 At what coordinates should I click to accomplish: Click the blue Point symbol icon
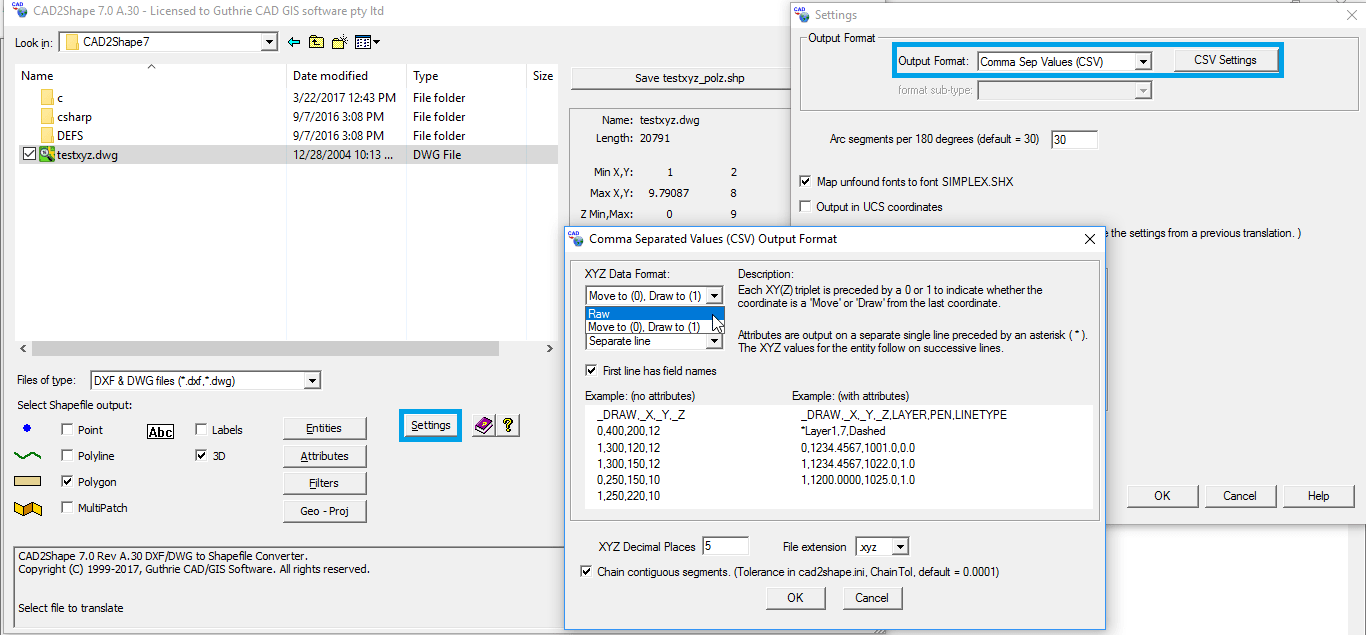27,429
